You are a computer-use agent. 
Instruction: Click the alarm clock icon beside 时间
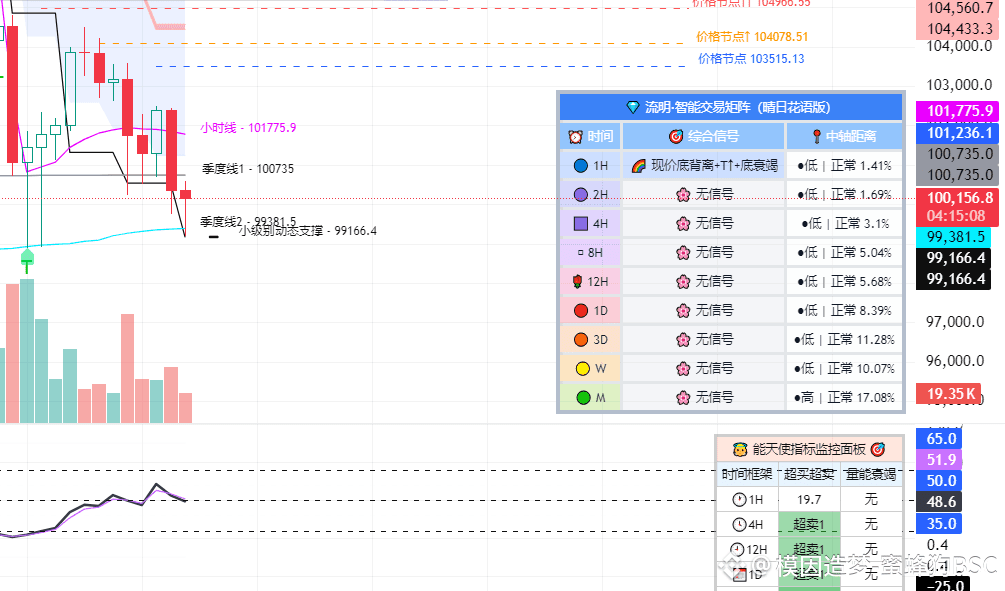click(x=576, y=137)
